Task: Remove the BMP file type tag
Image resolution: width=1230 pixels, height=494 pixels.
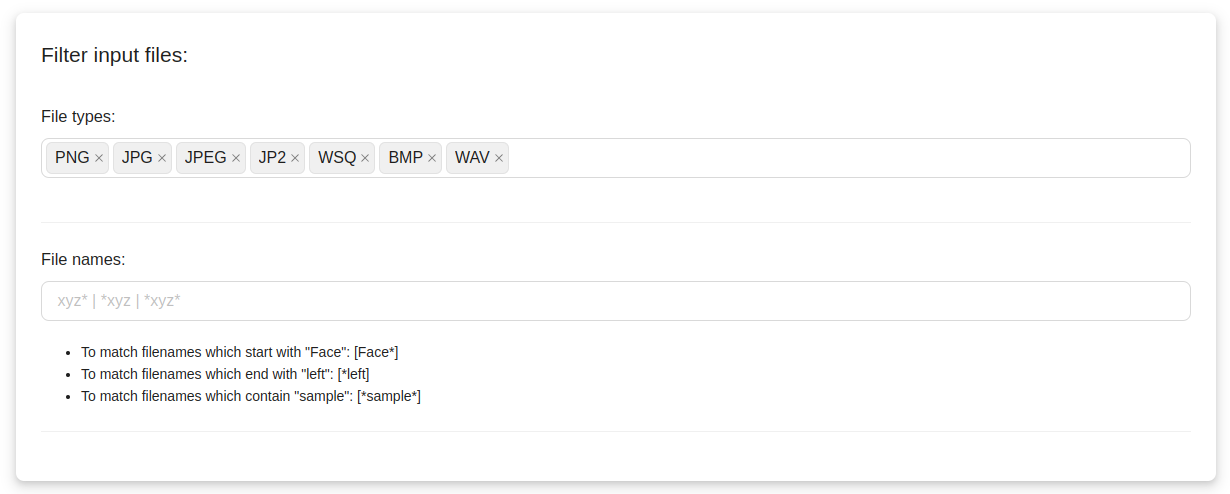Action: (x=432, y=158)
